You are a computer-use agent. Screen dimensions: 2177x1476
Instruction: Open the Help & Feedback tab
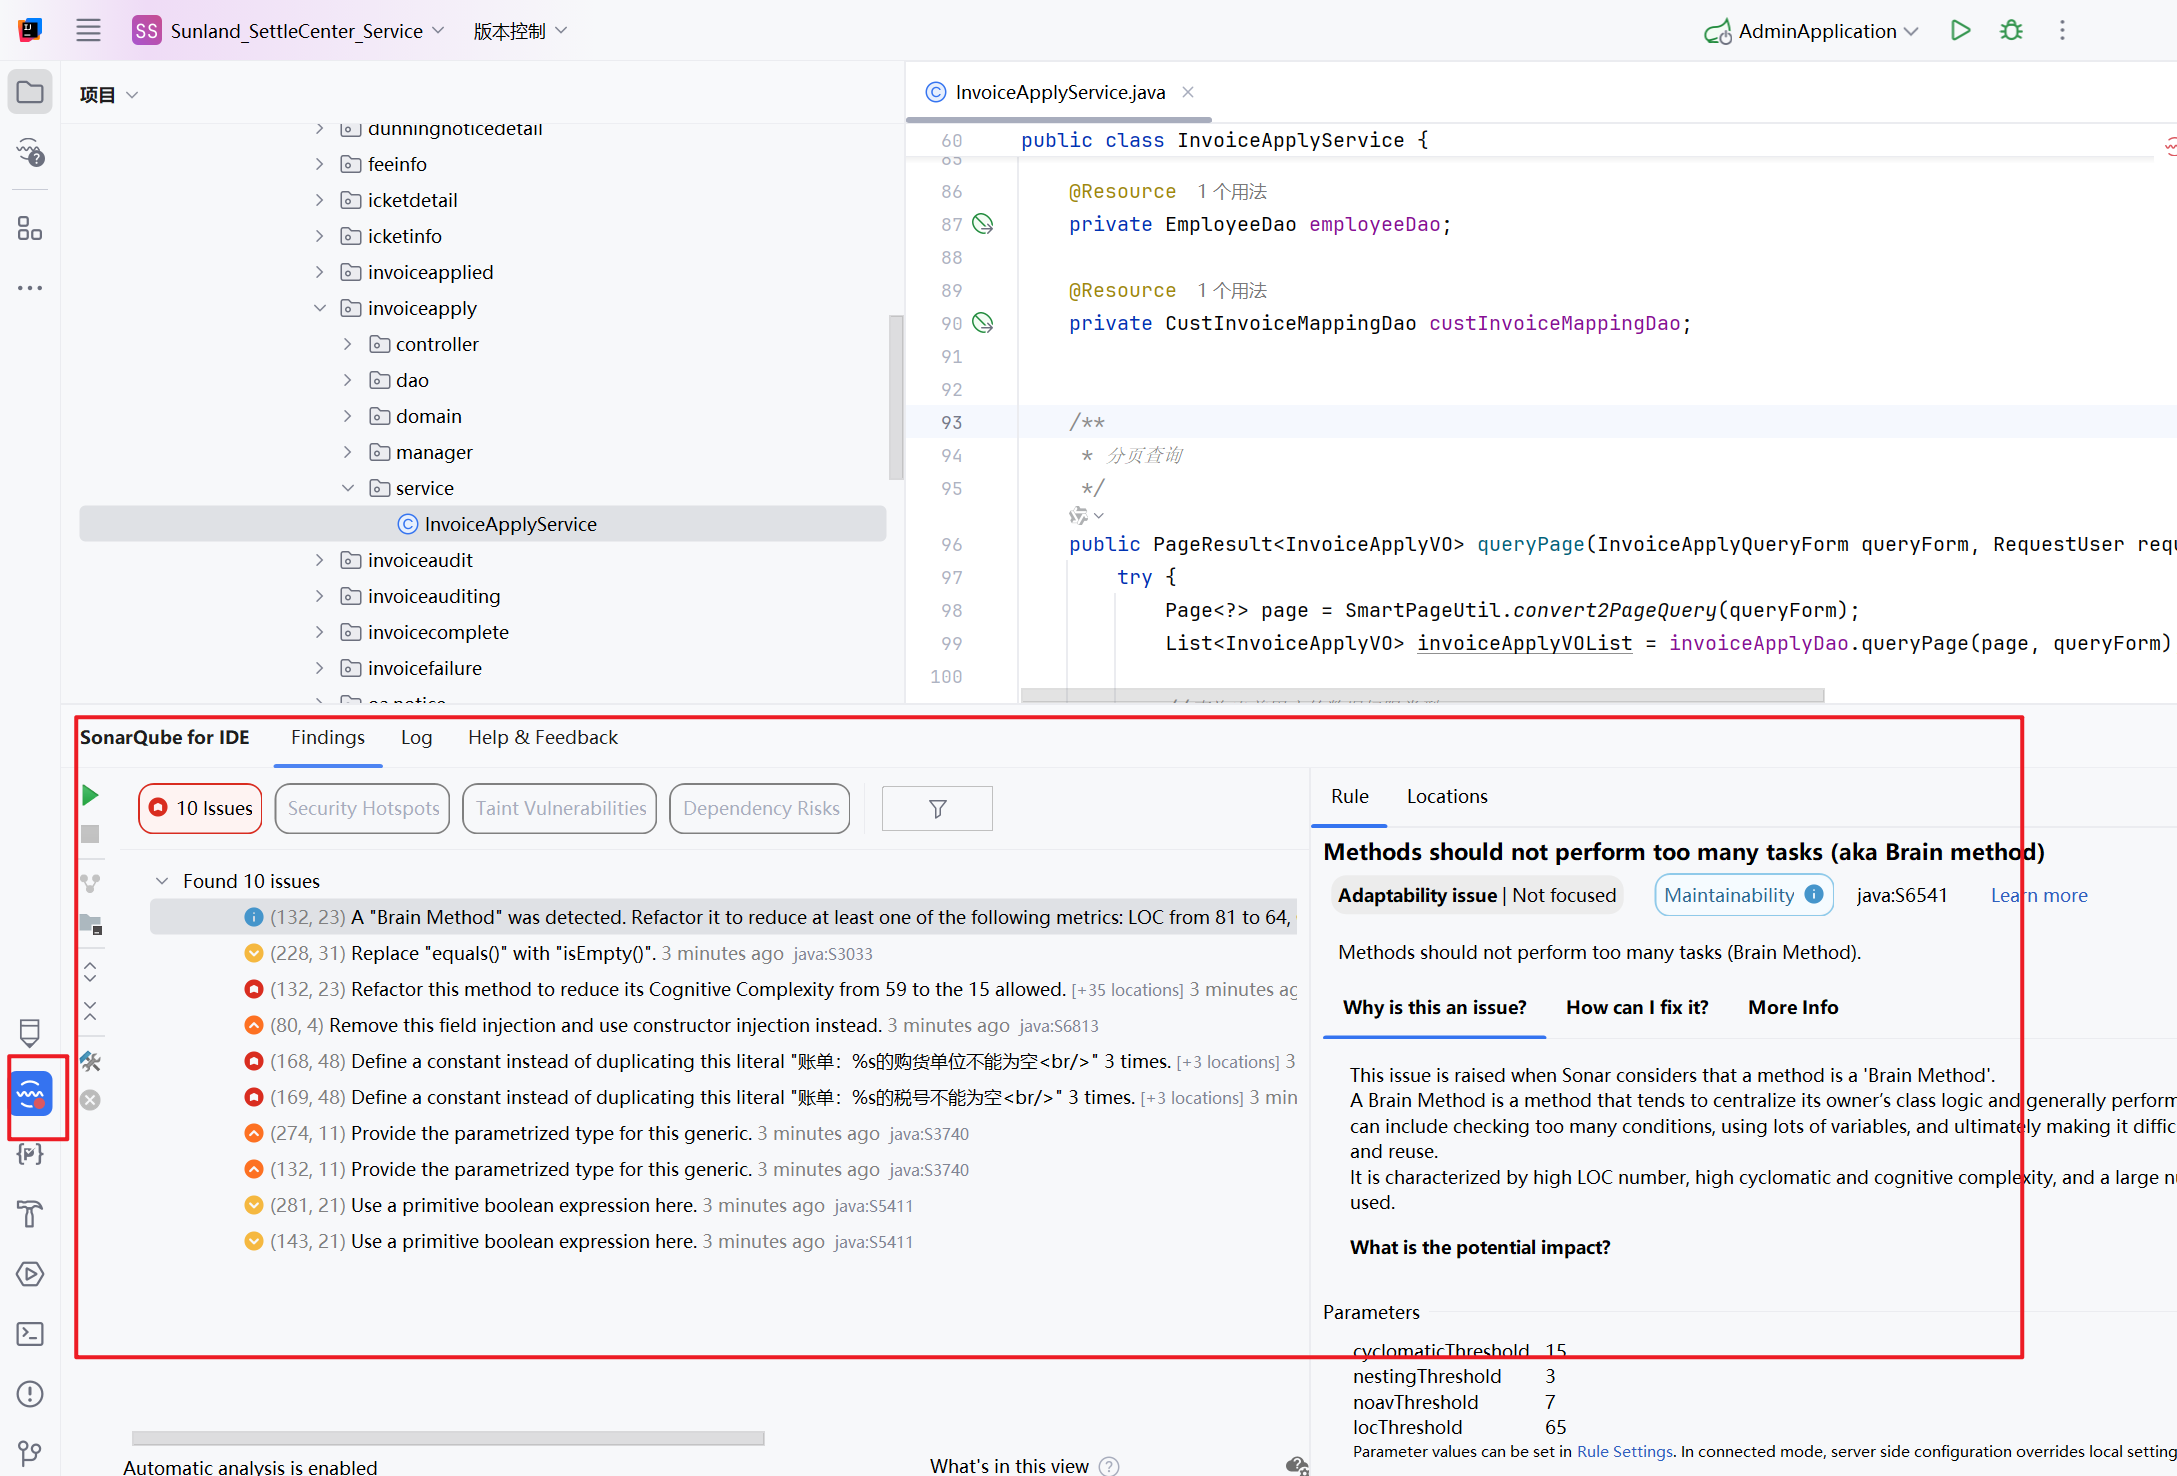point(543,738)
